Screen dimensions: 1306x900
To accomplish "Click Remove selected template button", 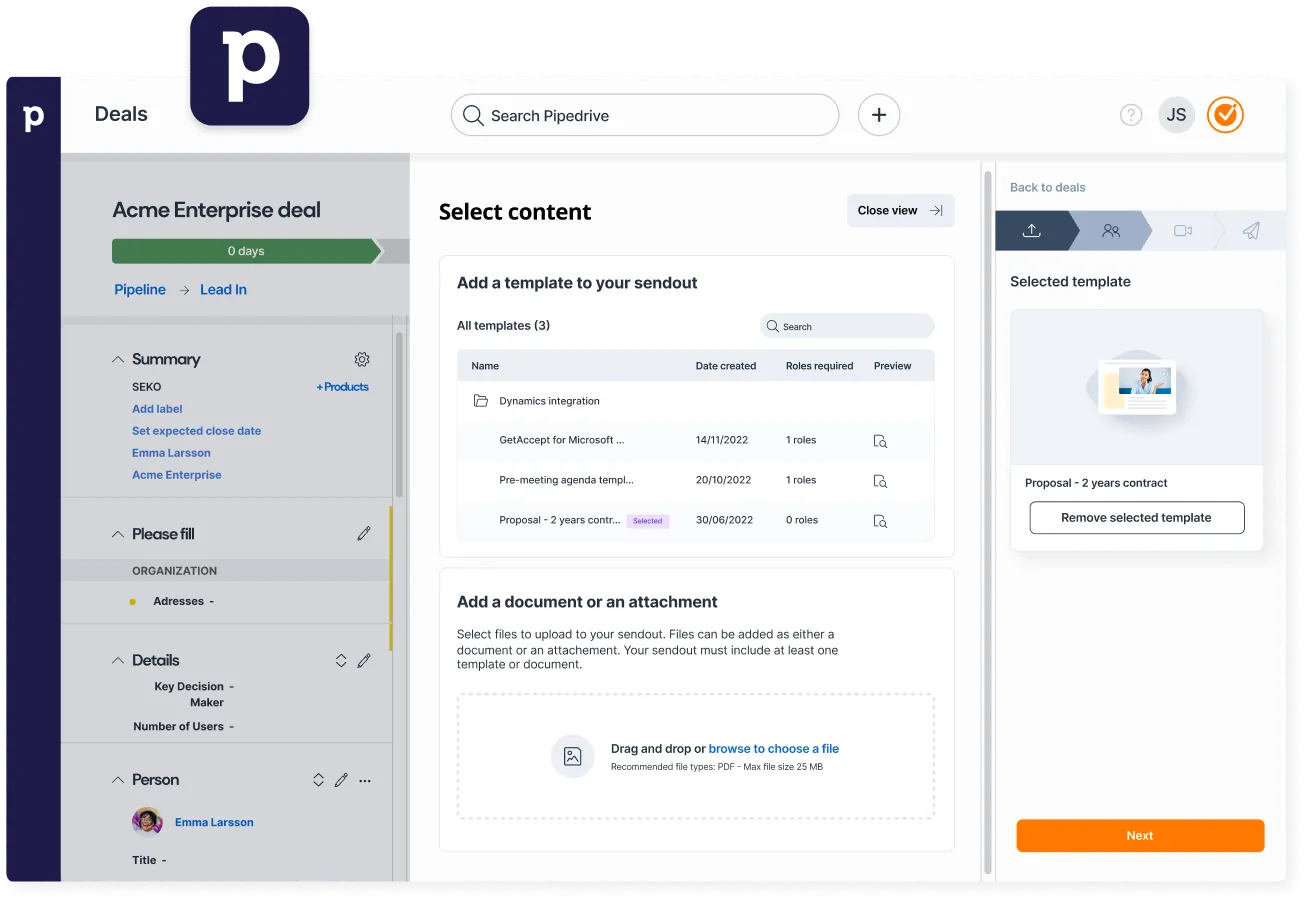I will (x=1137, y=518).
